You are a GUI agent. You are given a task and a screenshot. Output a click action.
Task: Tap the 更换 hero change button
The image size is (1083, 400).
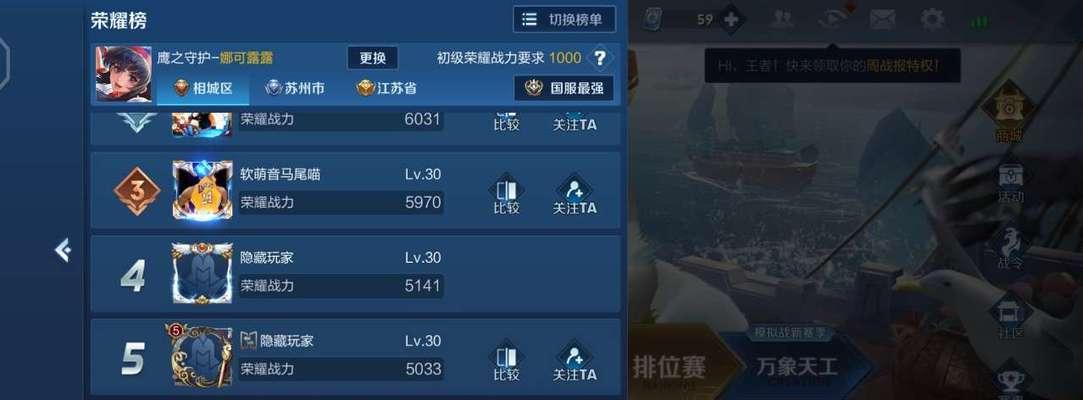[372, 58]
